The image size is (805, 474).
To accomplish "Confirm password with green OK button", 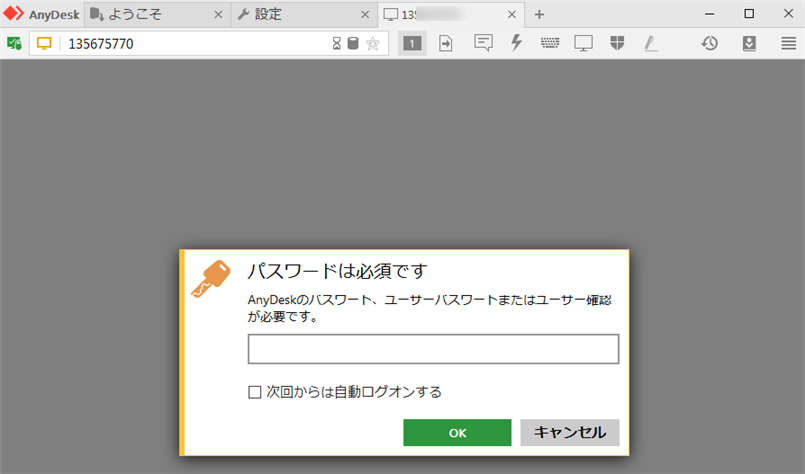I will [x=457, y=432].
